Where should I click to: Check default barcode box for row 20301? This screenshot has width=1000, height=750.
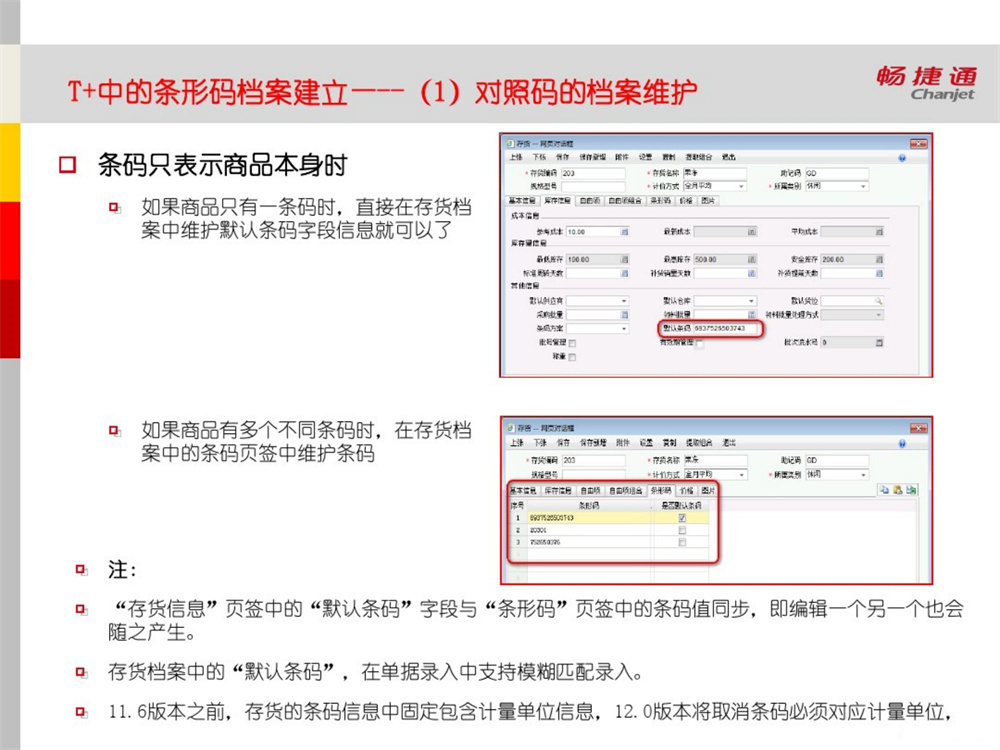(x=682, y=530)
